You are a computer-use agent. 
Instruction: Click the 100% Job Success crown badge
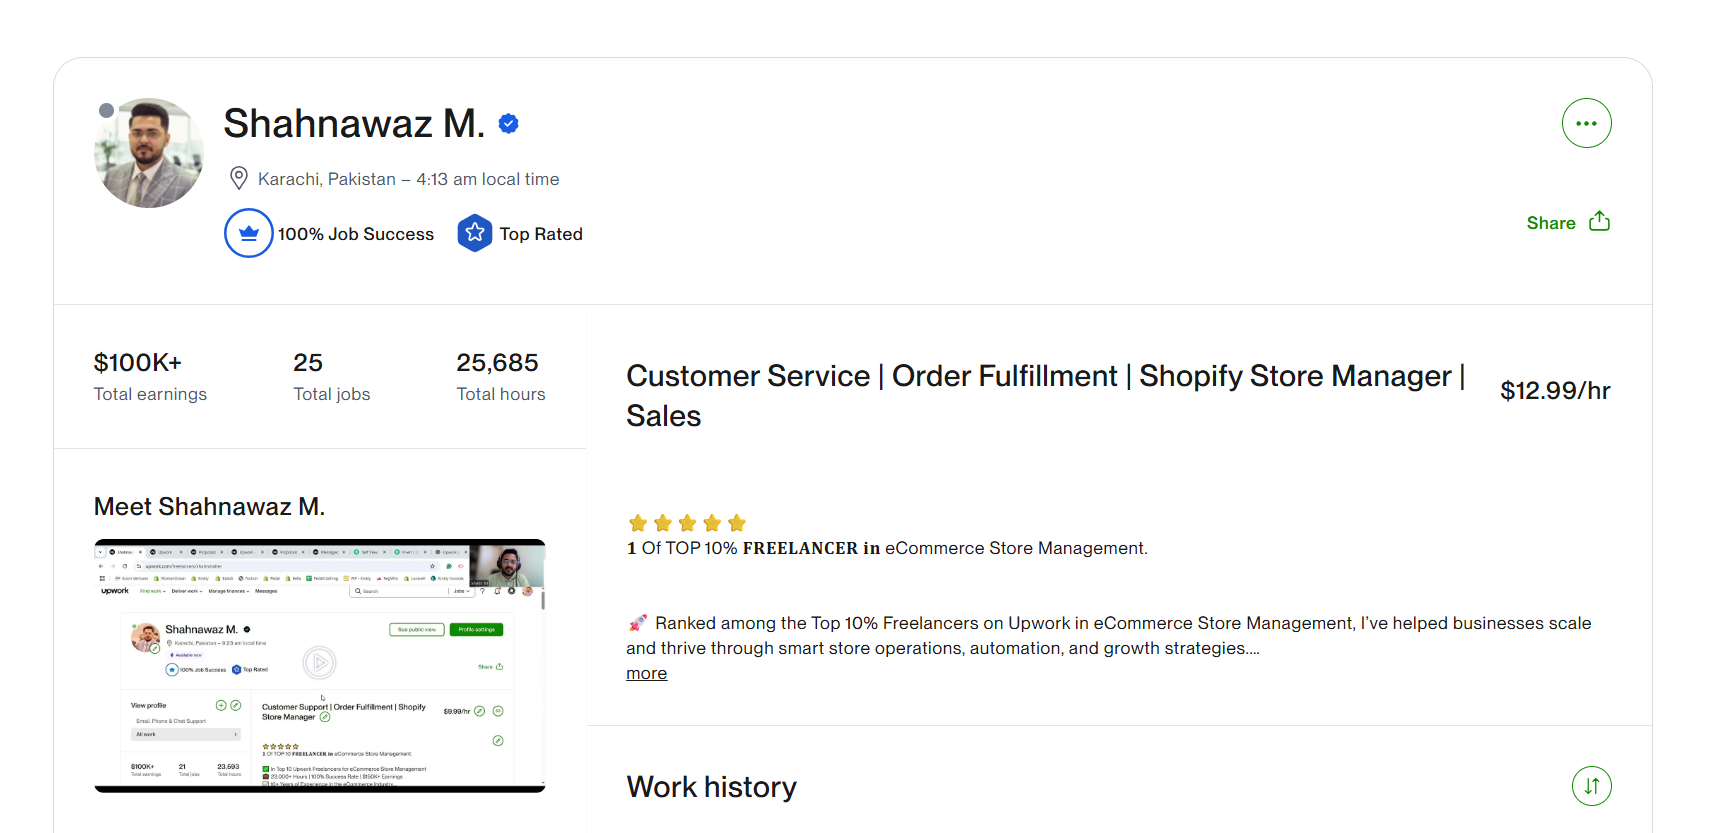[x=249, y=233]
